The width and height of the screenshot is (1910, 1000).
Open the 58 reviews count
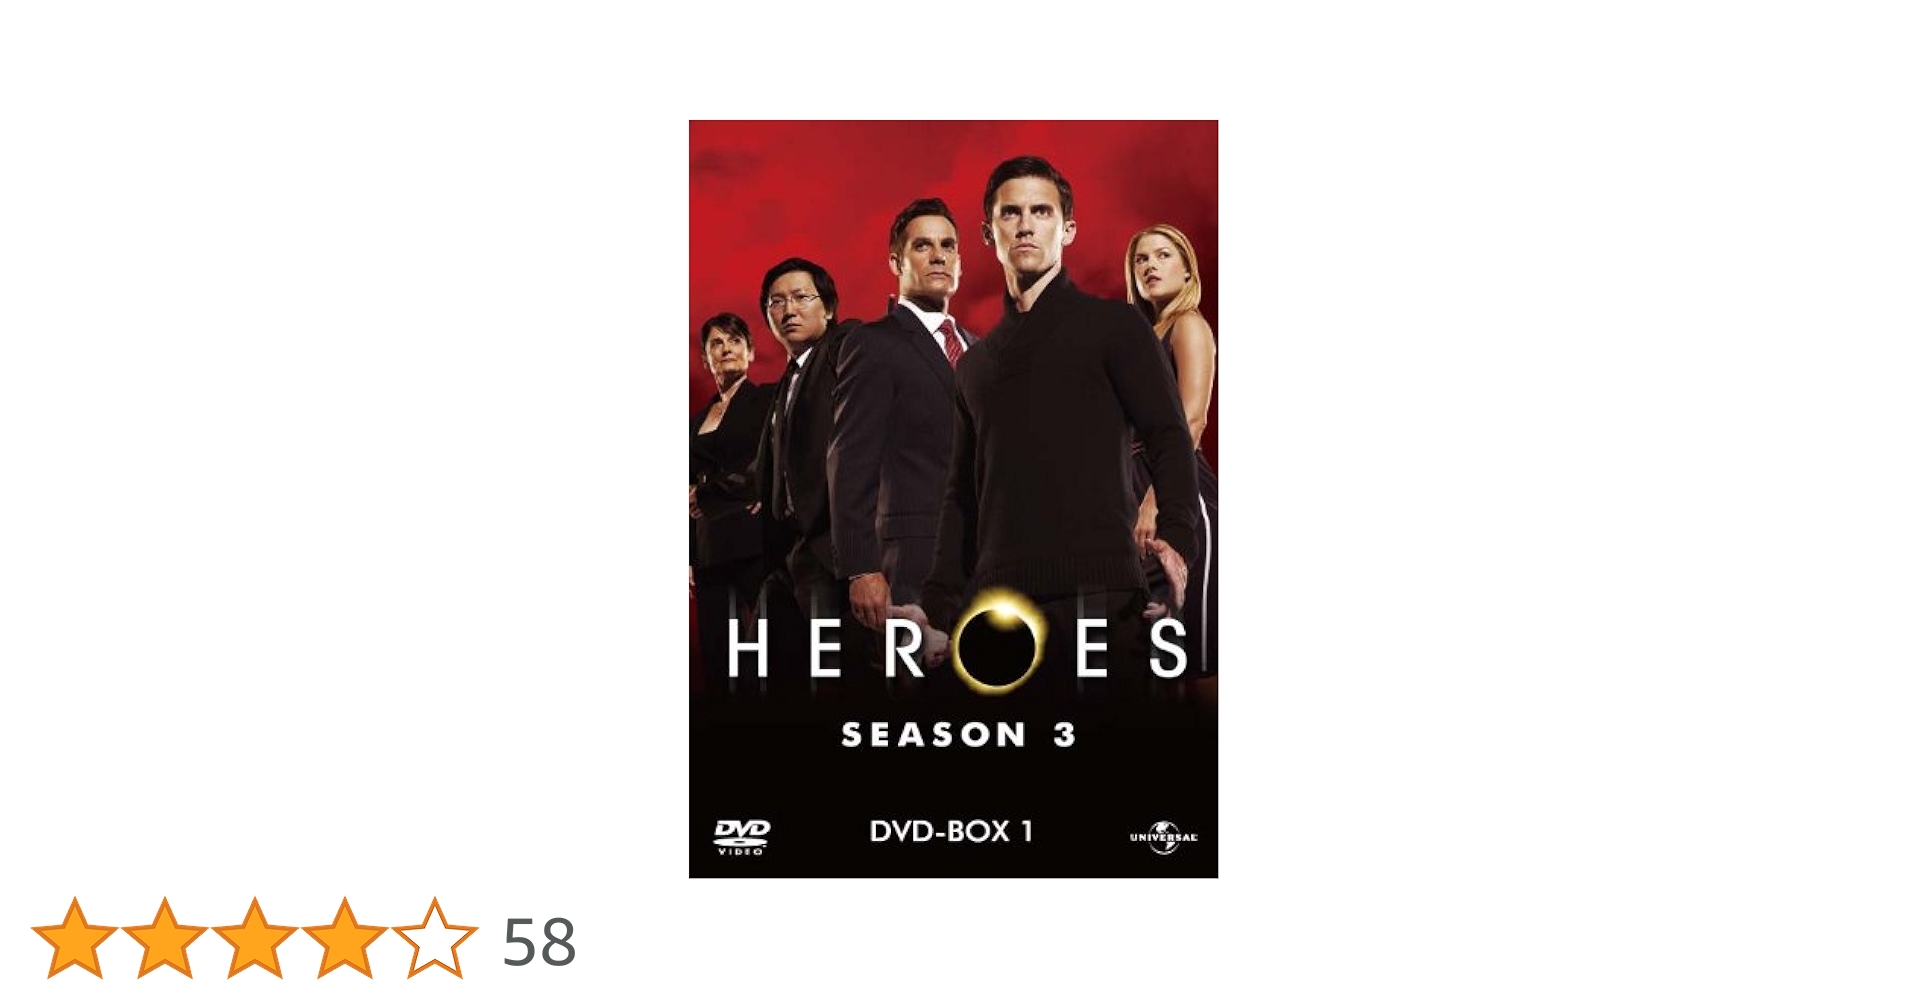click(539, 941)
